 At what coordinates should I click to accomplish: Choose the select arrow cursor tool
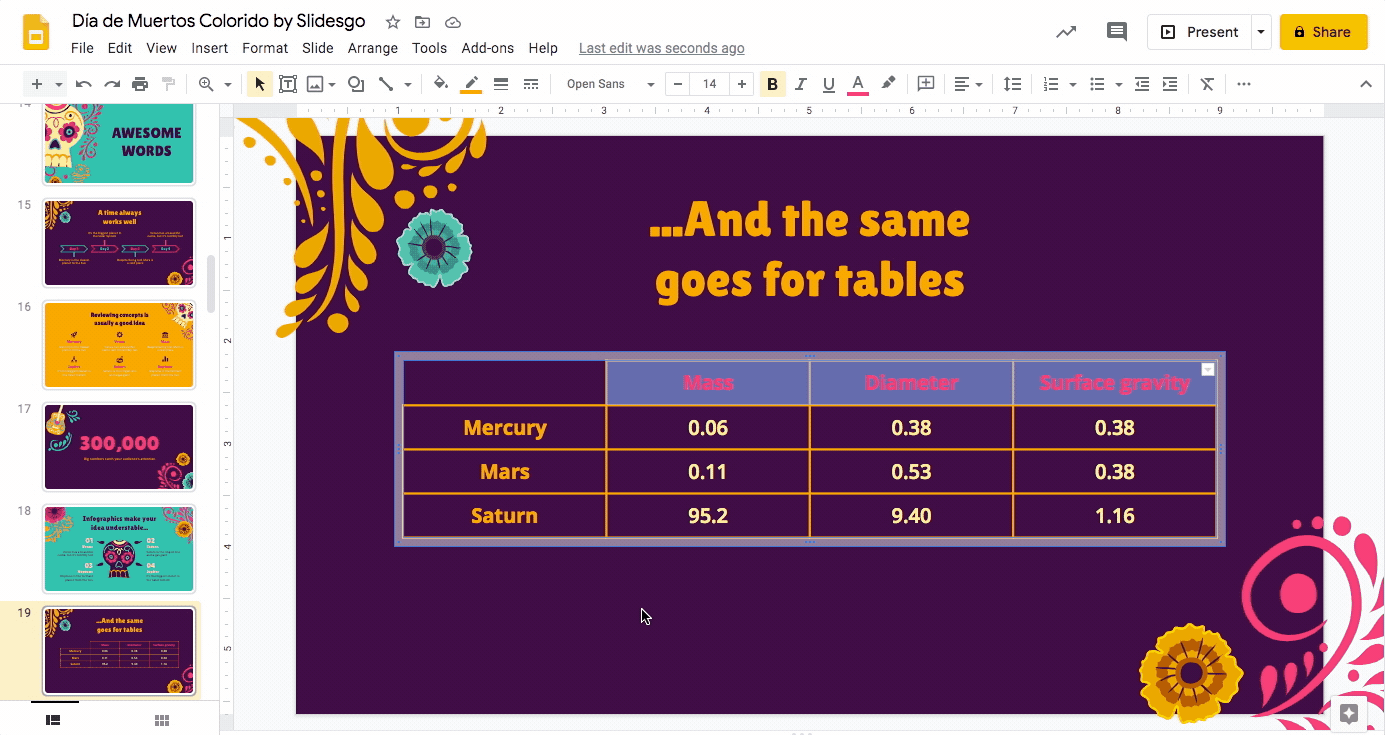[260, 84]
